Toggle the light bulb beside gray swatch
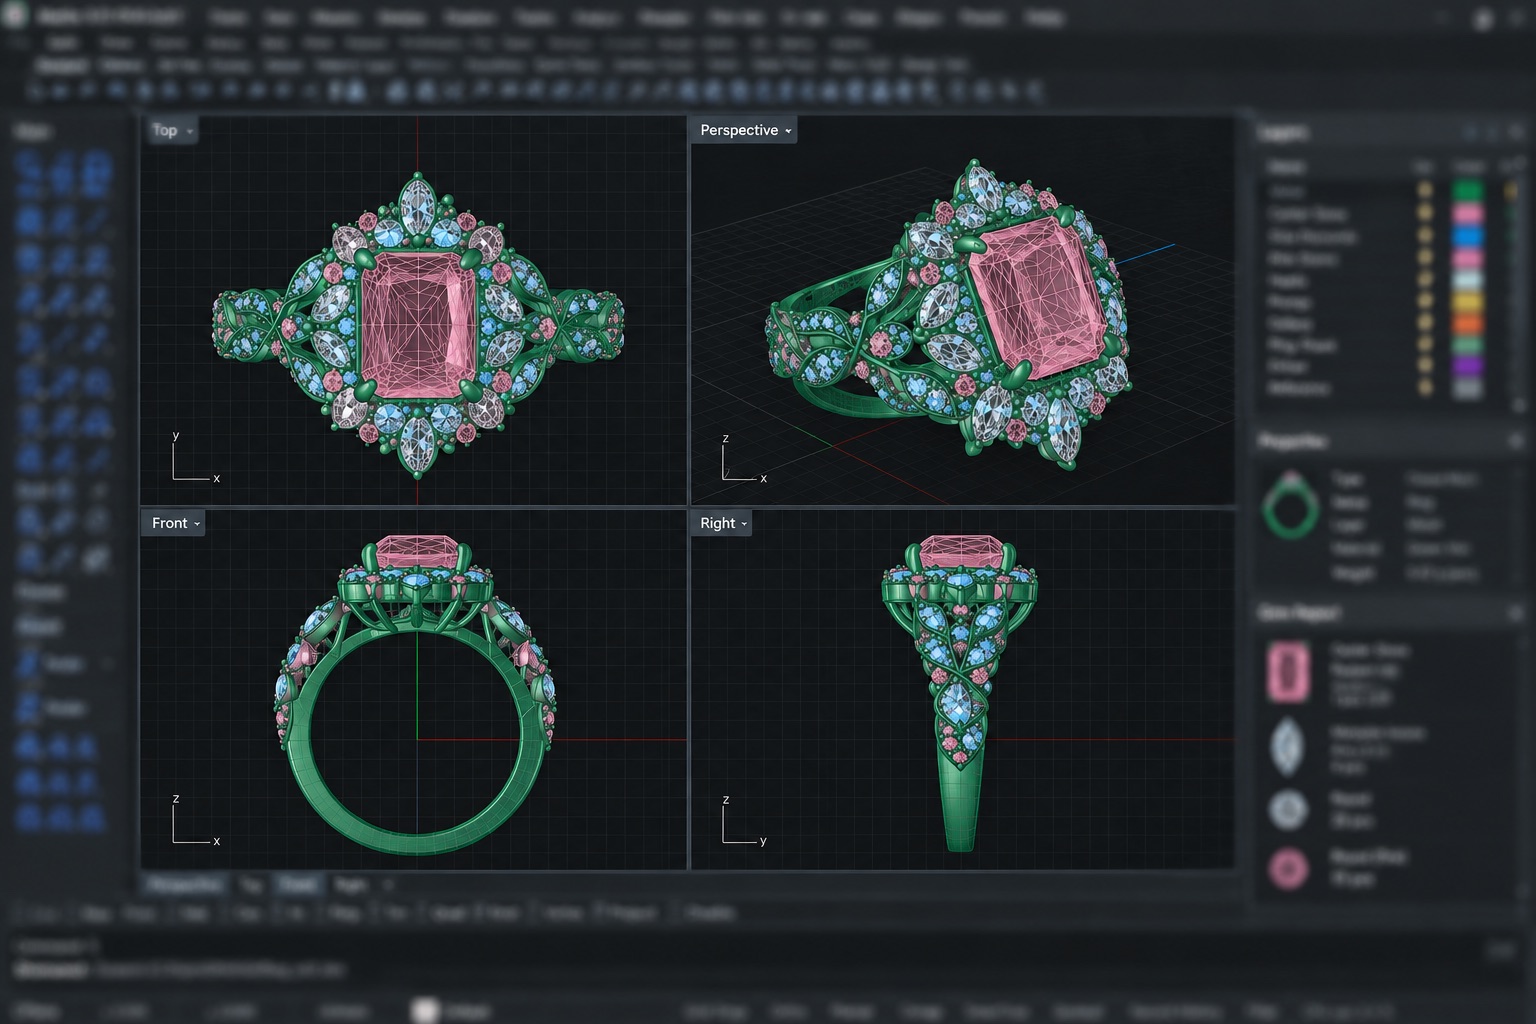This screenshot has width=1536, height=1024. [x=1425, y=389]
